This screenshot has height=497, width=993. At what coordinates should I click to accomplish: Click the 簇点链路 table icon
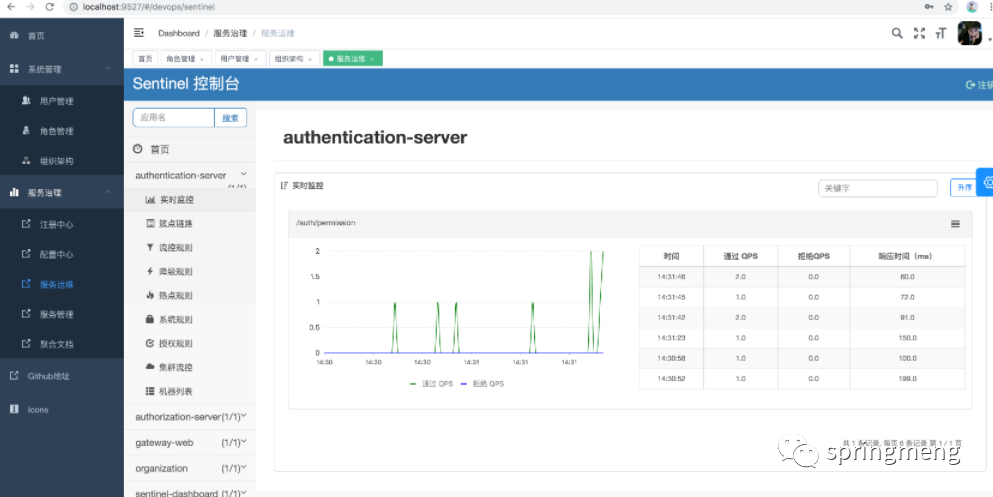point(150,223)
